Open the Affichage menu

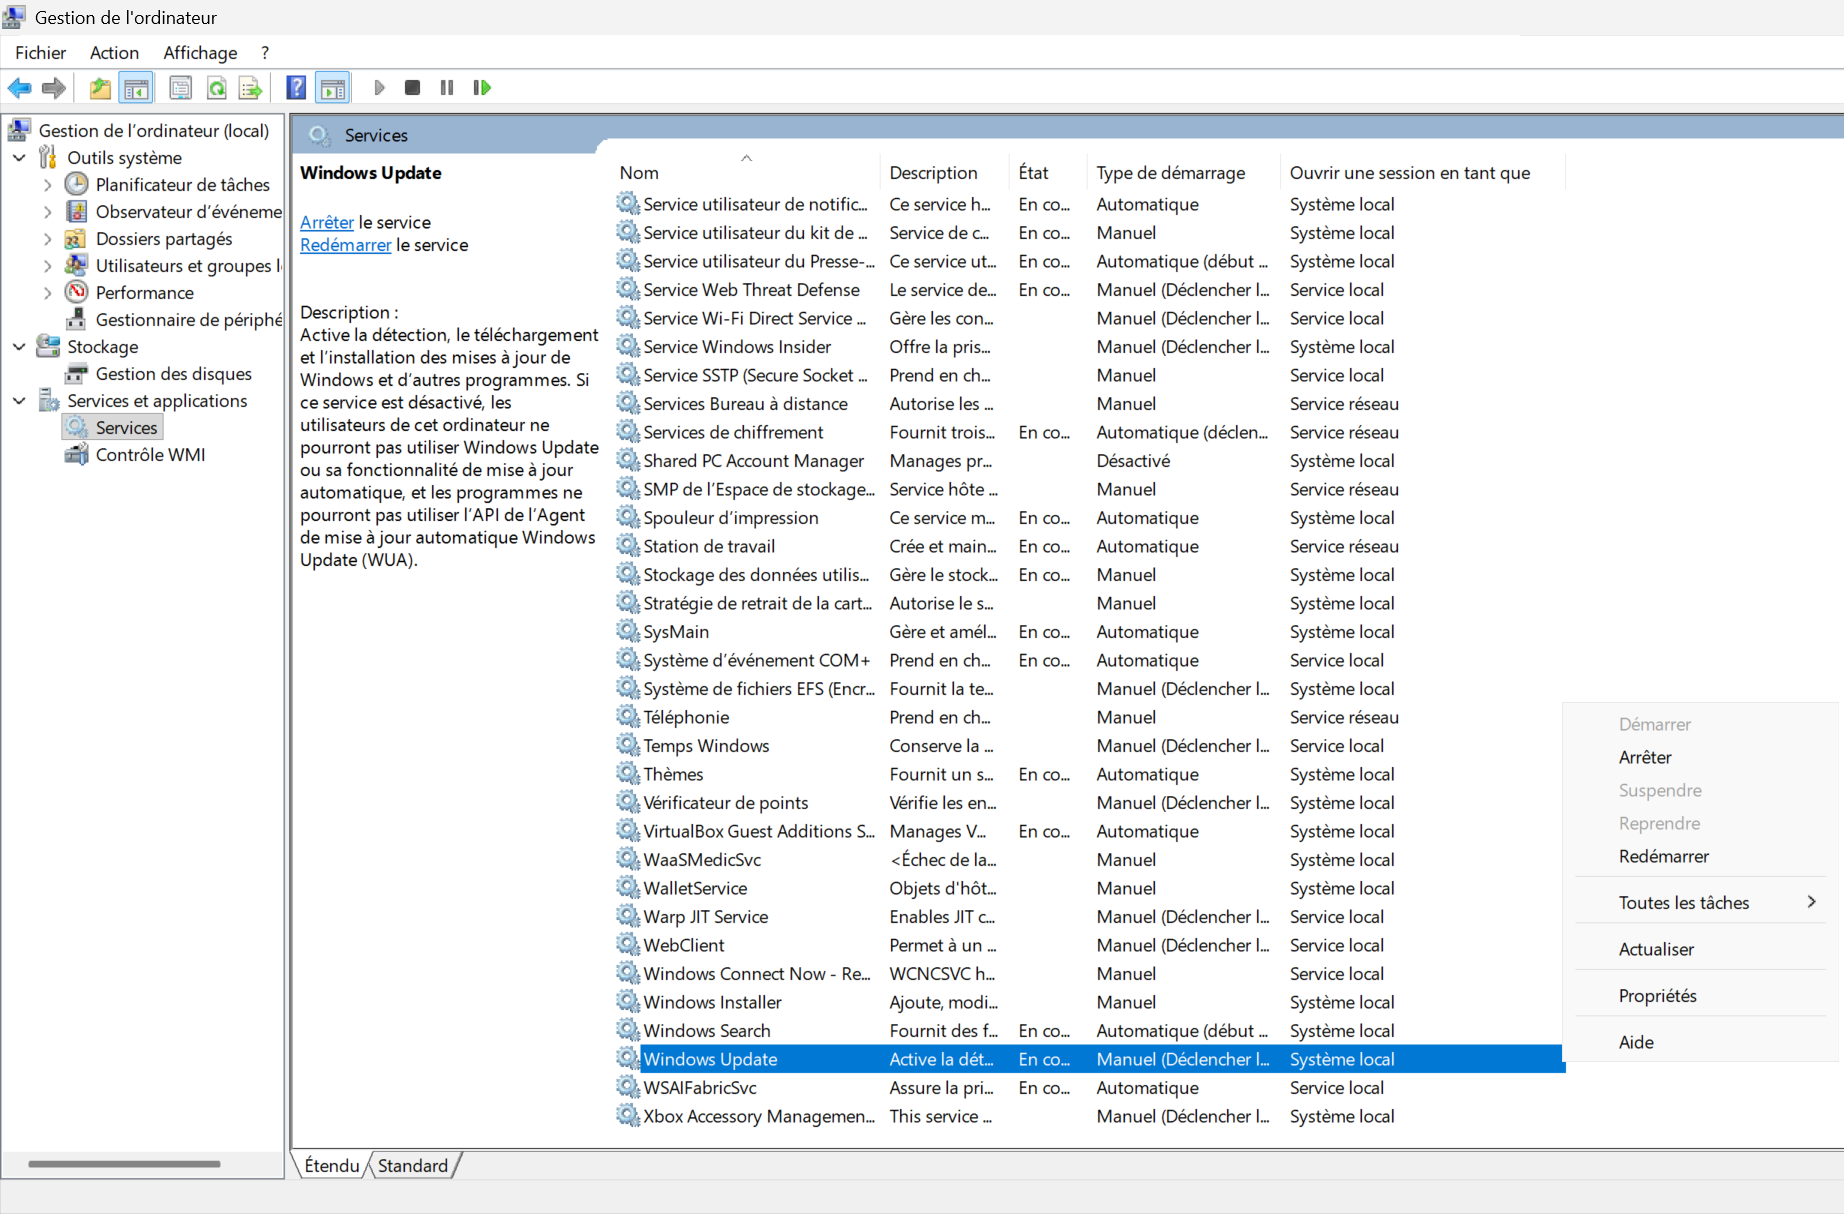click(x=200, y=53)
